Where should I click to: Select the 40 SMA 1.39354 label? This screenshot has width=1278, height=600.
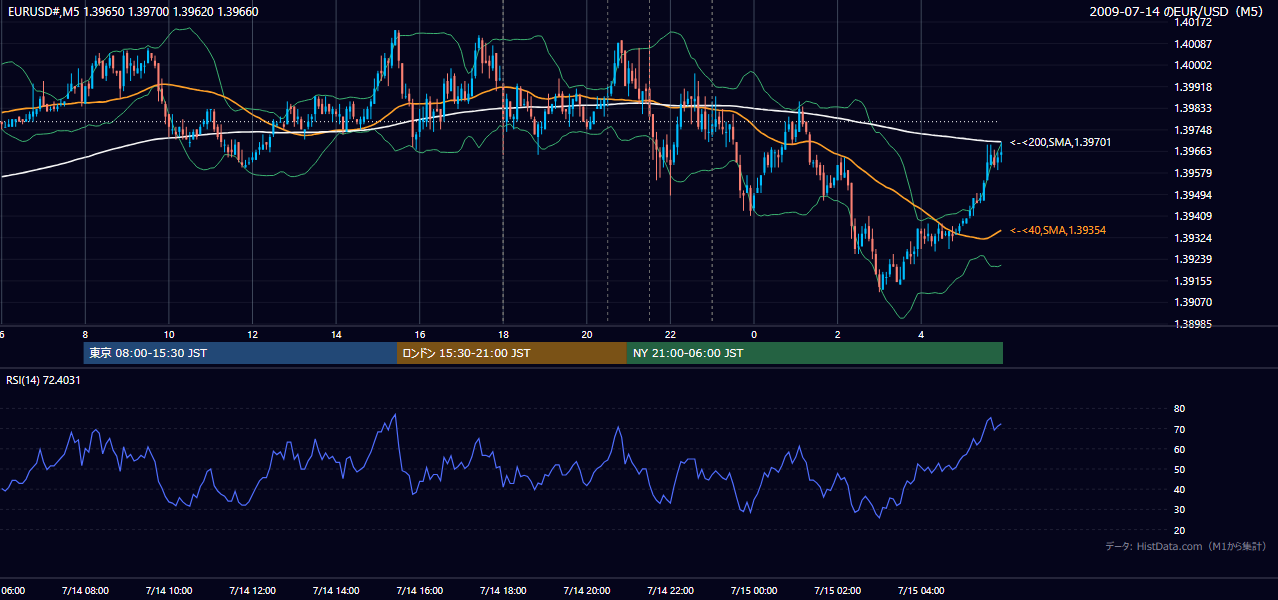[x=1058, y=231]
